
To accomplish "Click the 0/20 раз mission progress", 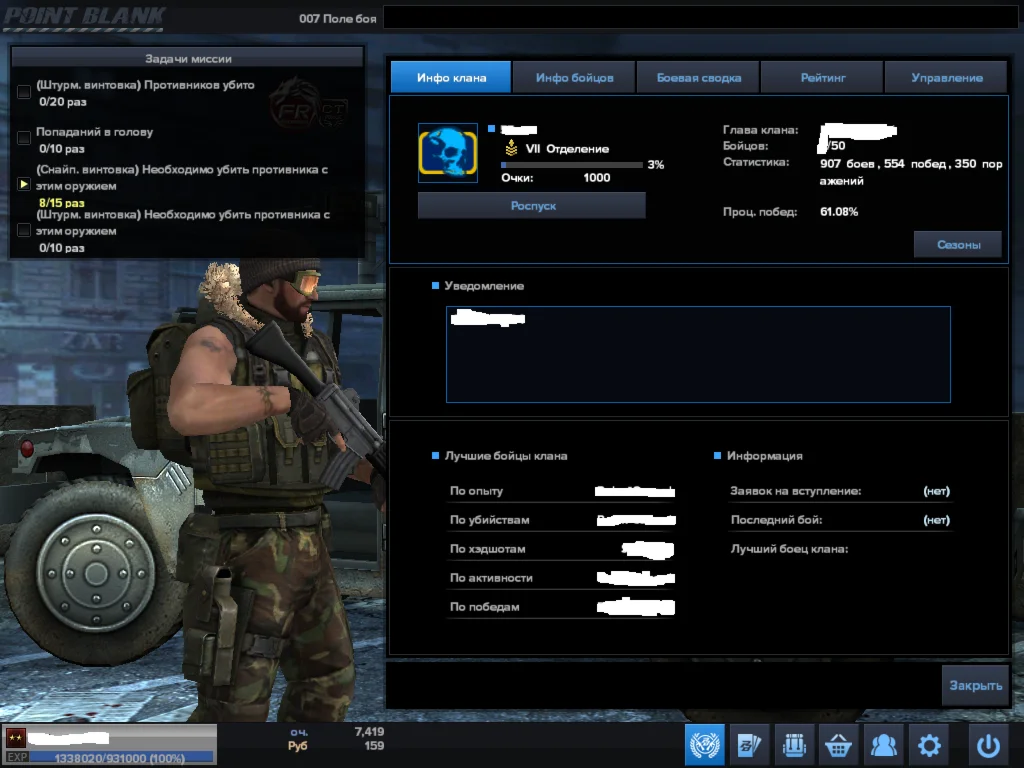I will [63, 101].
